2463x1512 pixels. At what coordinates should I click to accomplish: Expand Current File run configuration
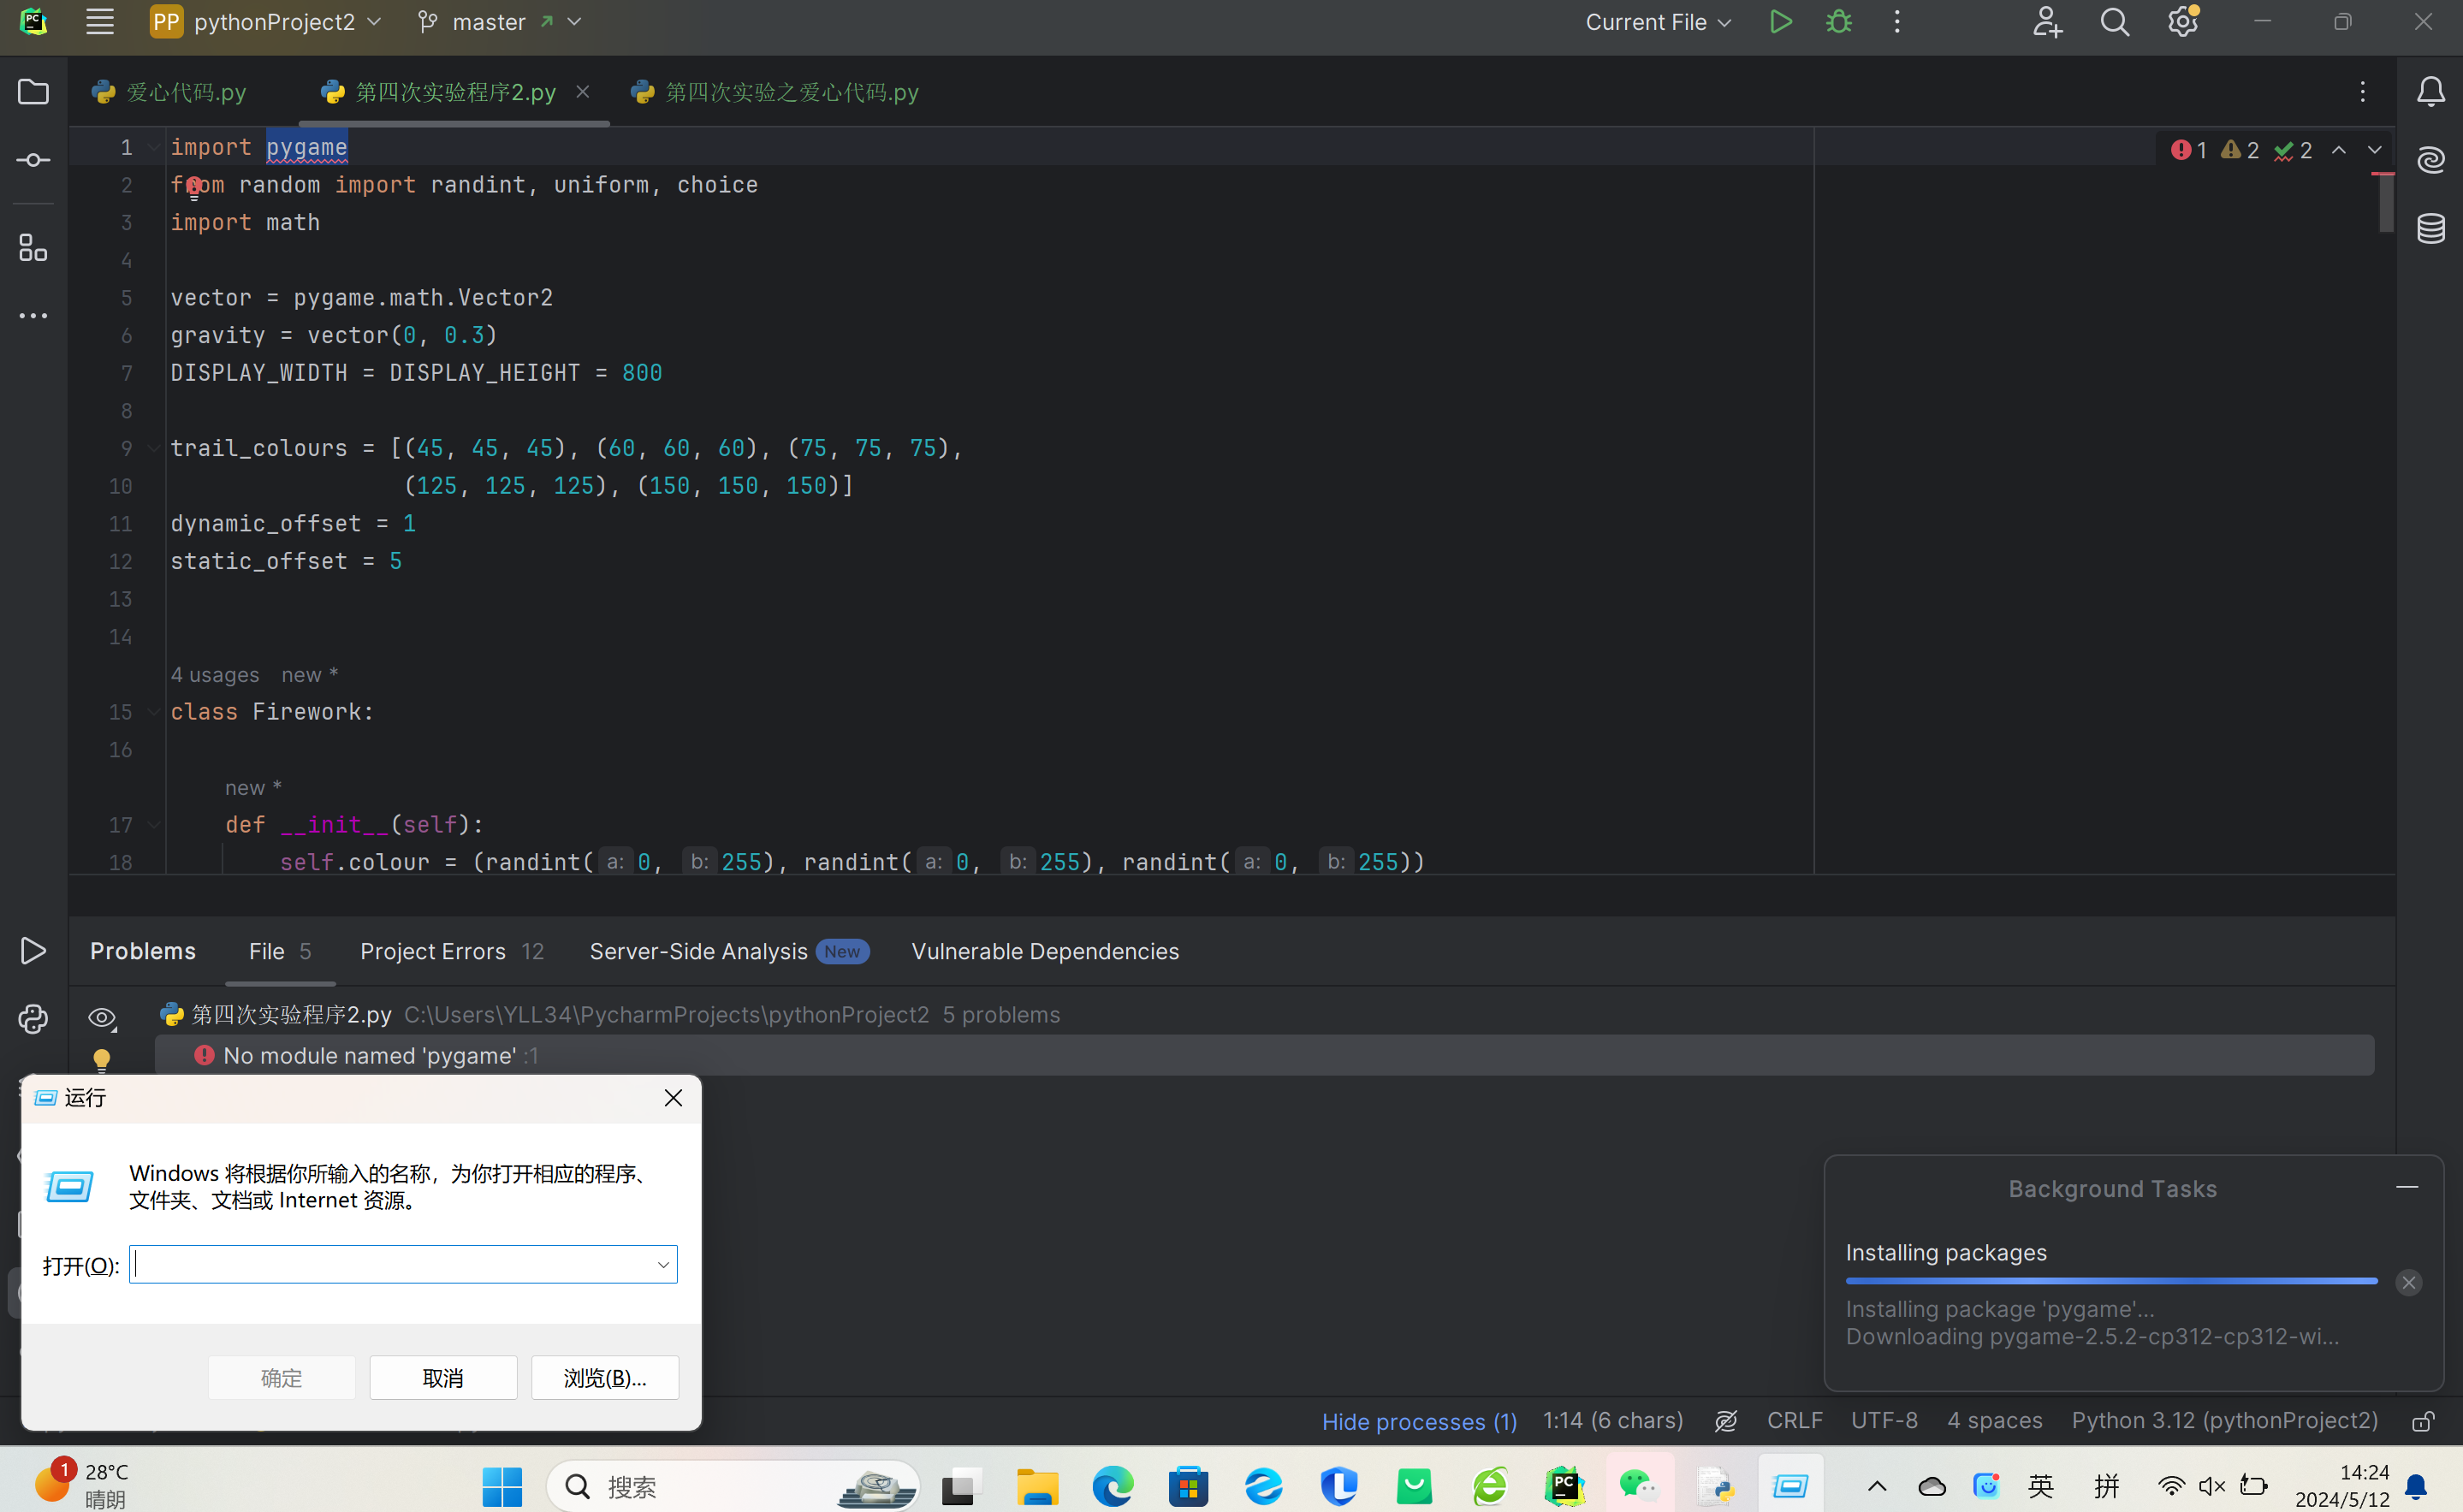point(1658,22)
